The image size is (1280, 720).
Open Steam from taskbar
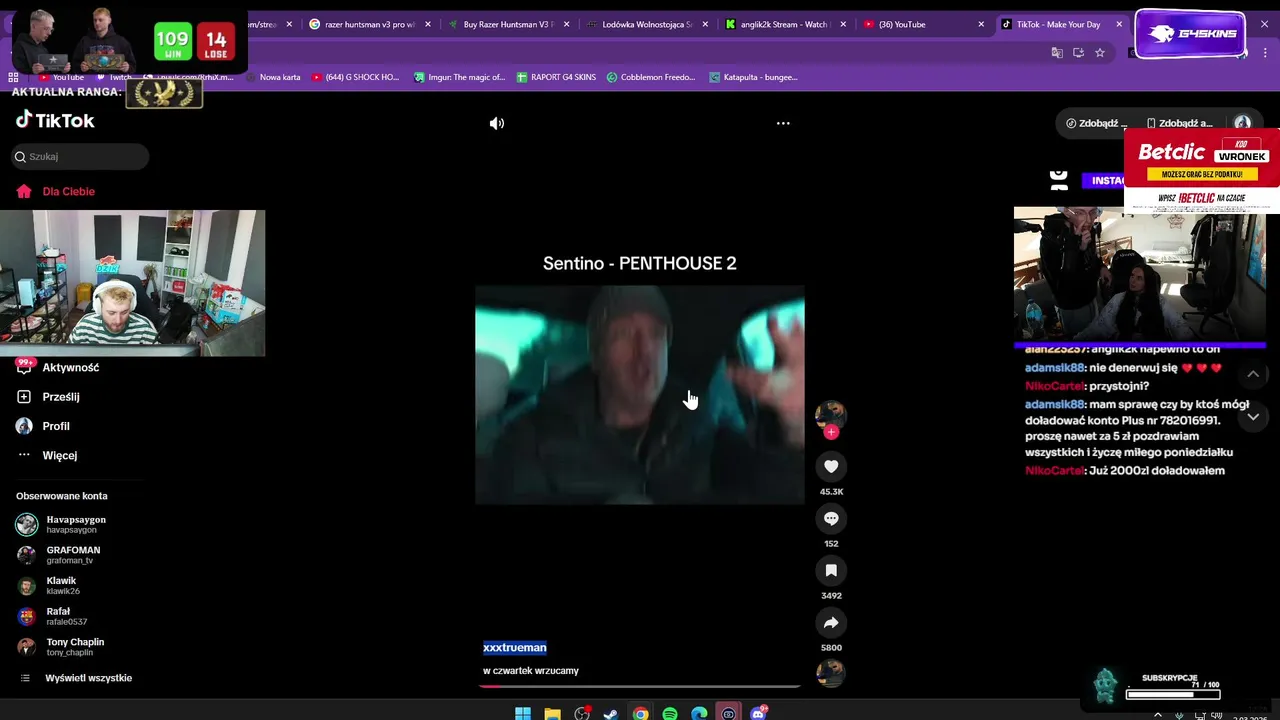coord(611,713)
